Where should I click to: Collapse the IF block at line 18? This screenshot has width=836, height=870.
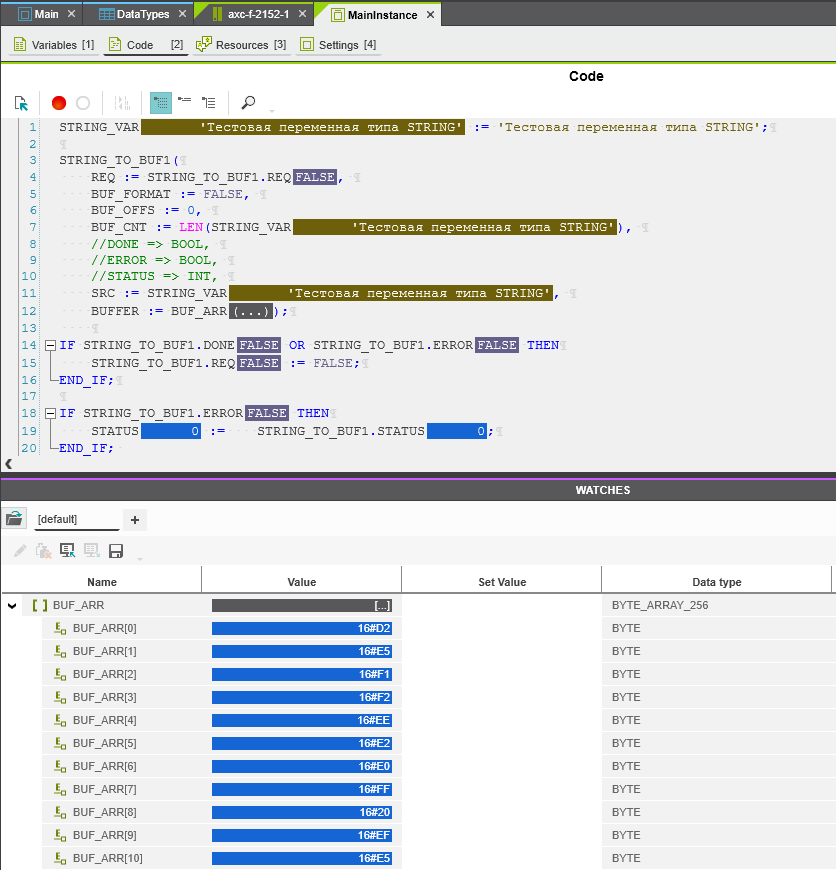click(x=50, y=413)
